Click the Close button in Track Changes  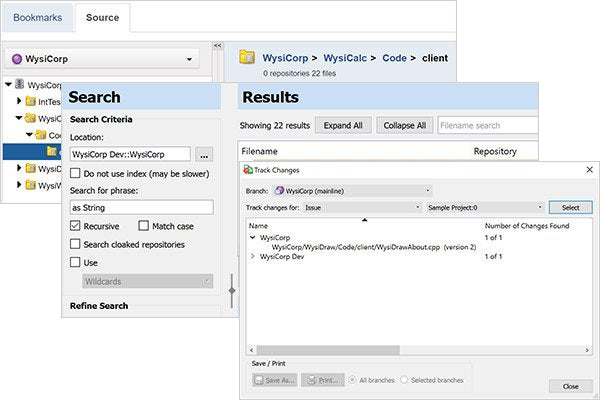tap(571, 387)
